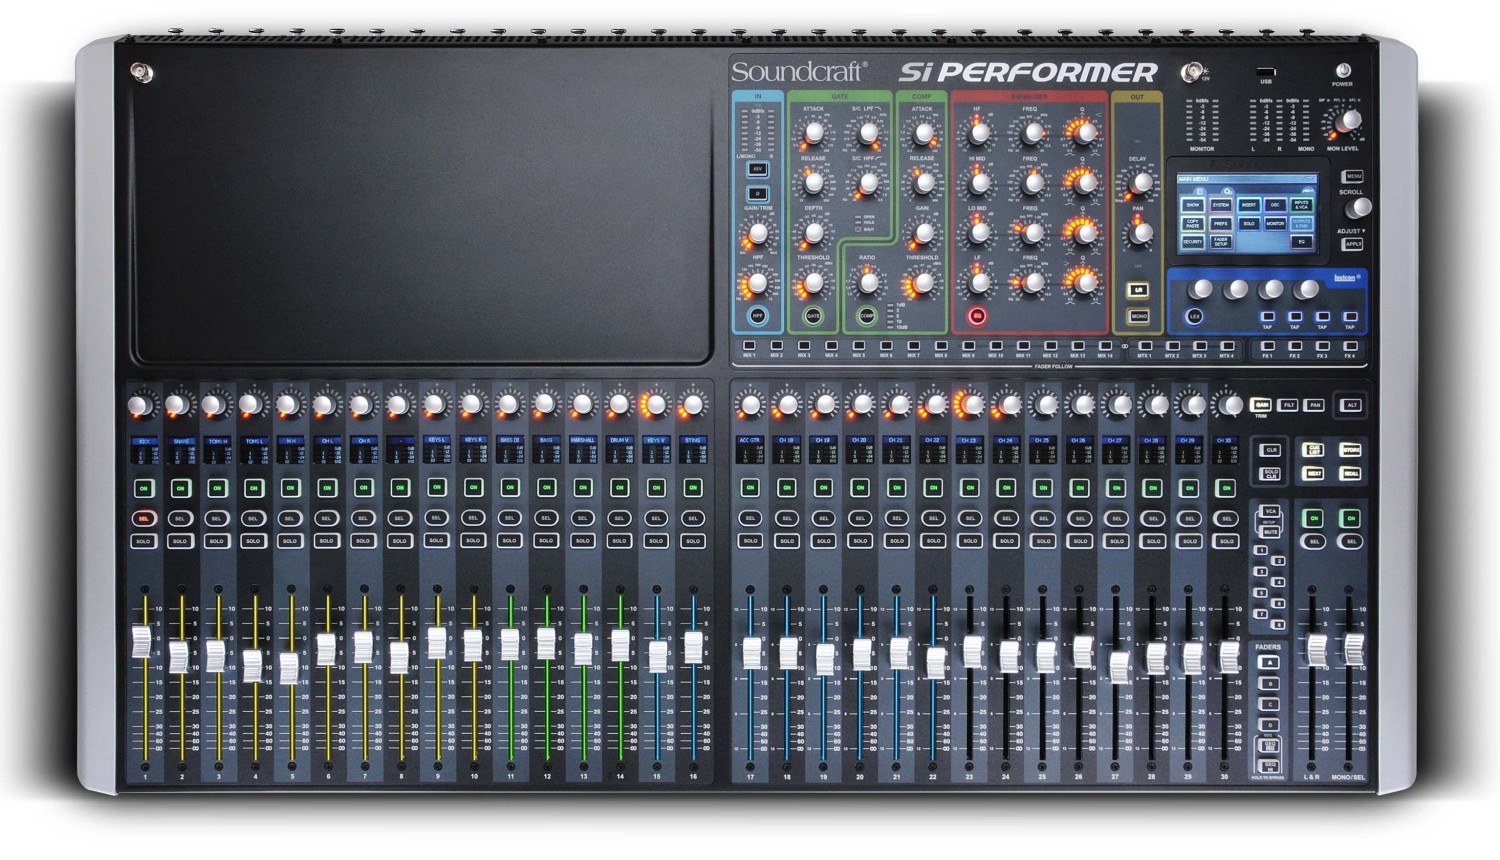Grab the L & R master fader
This screenshot has width=1500, height=860.
1317,649
